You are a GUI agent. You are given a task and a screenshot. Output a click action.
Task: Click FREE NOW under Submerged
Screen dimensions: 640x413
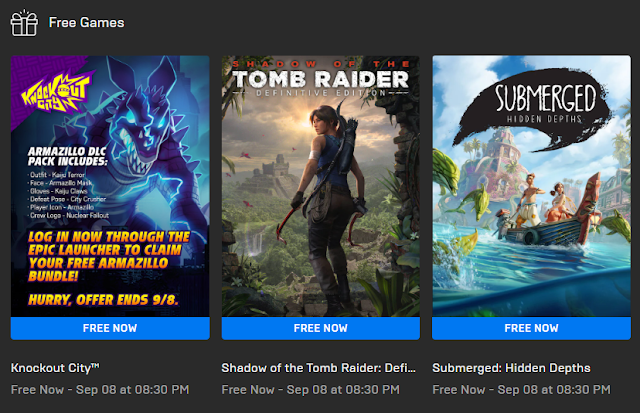coord(531,328)
